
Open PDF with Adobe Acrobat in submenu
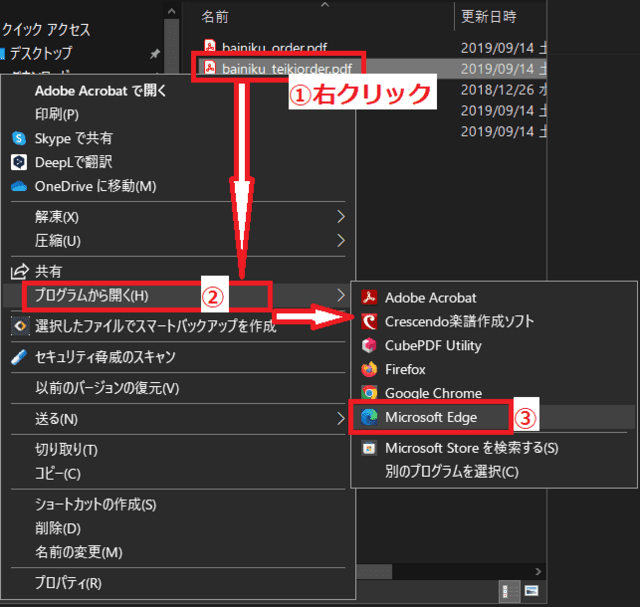430,297
